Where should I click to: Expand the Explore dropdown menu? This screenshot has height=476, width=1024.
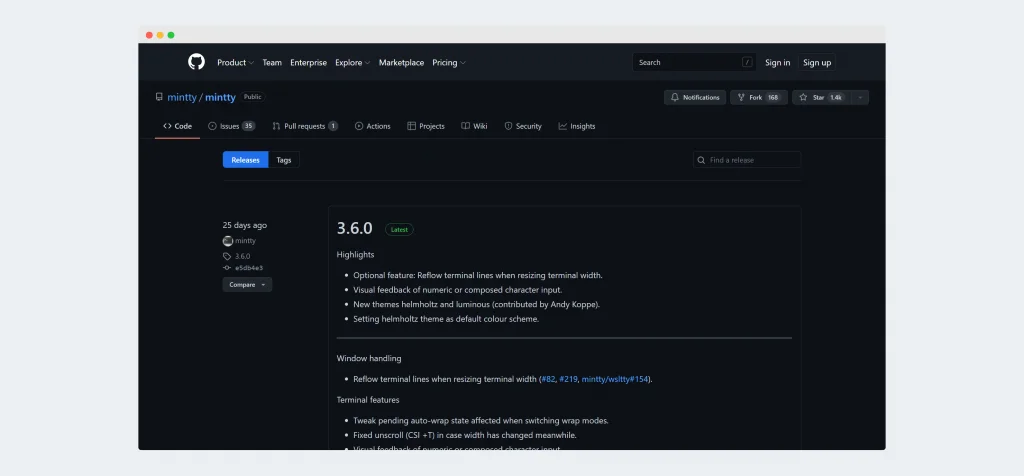352,63
